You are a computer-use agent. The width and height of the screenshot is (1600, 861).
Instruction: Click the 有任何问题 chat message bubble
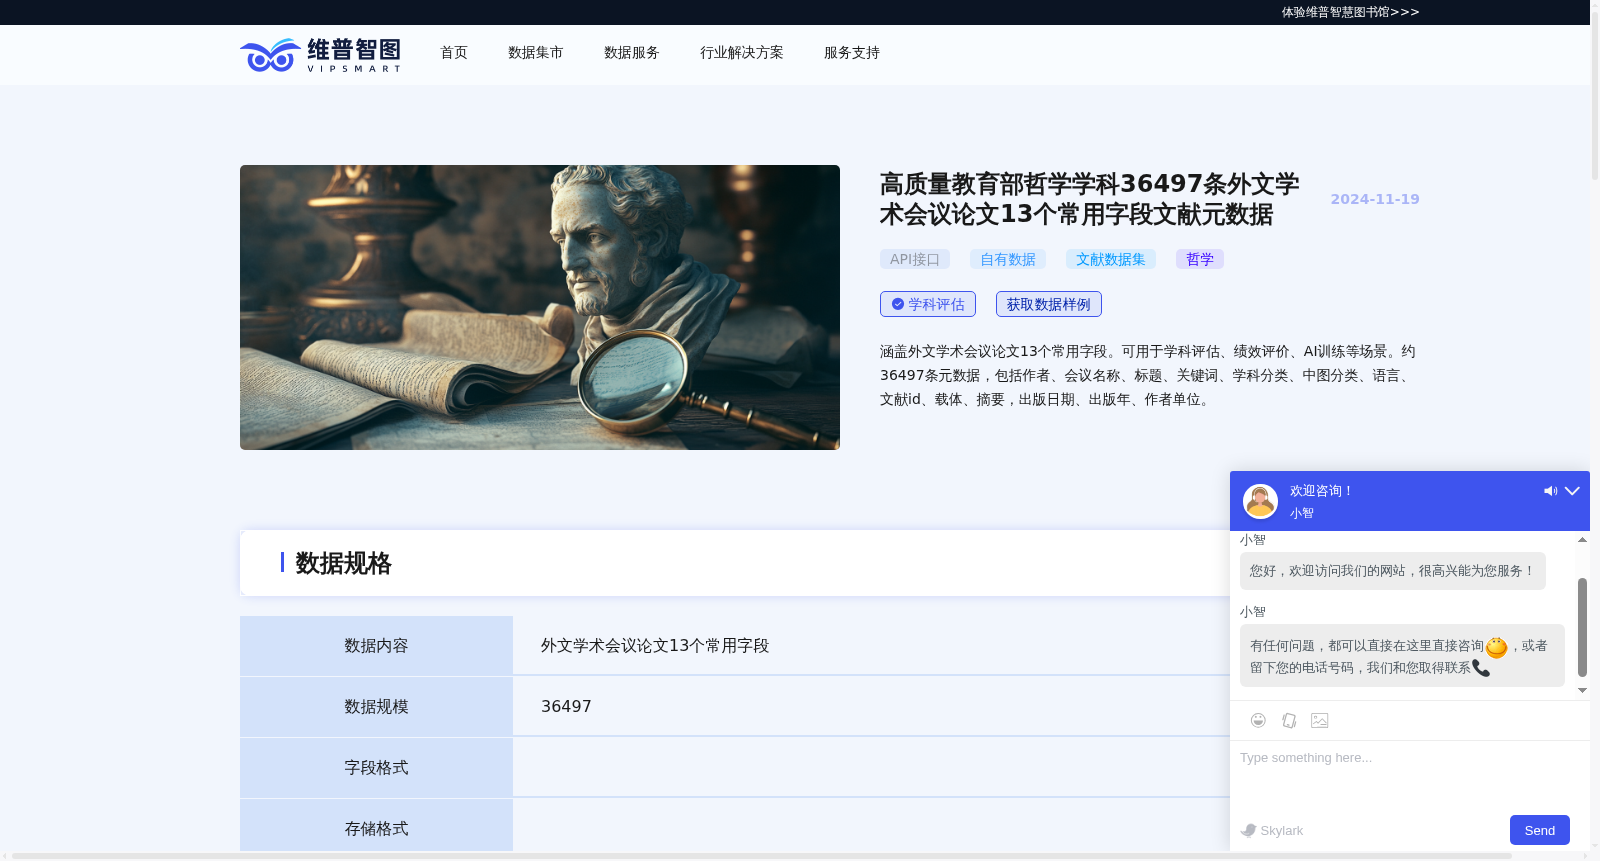1402,656
